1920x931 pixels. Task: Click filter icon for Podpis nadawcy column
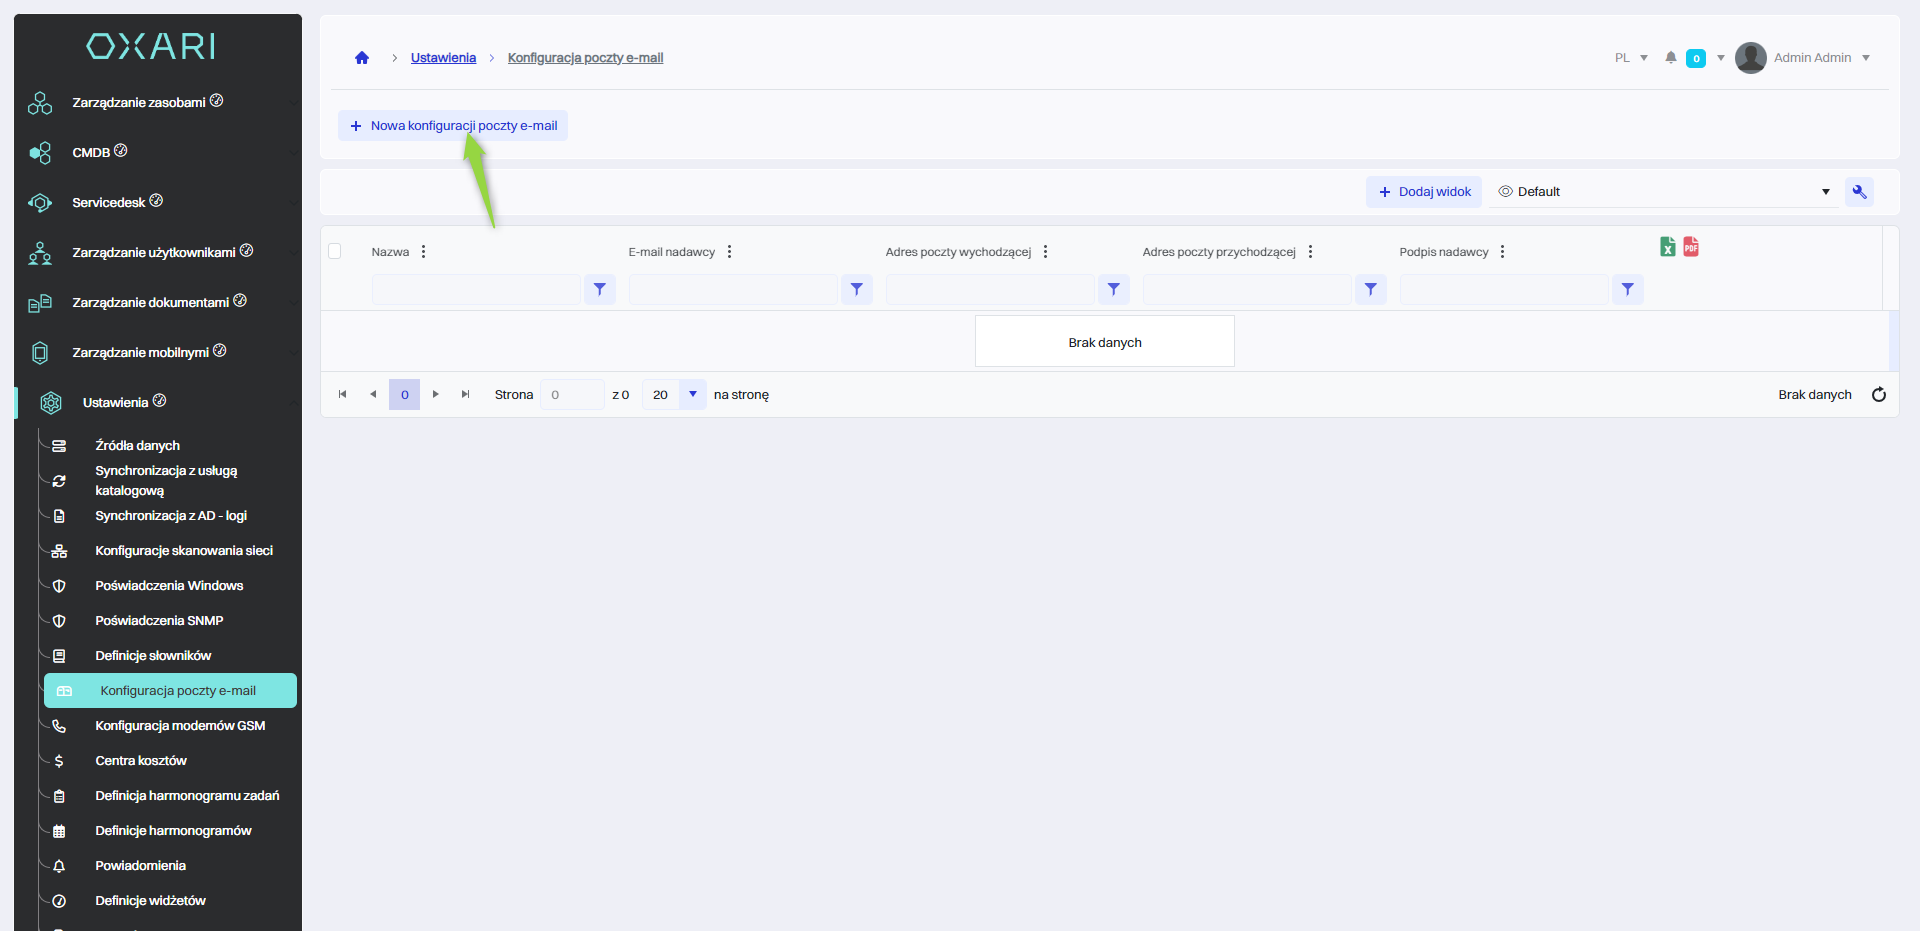click(1627, 290)
